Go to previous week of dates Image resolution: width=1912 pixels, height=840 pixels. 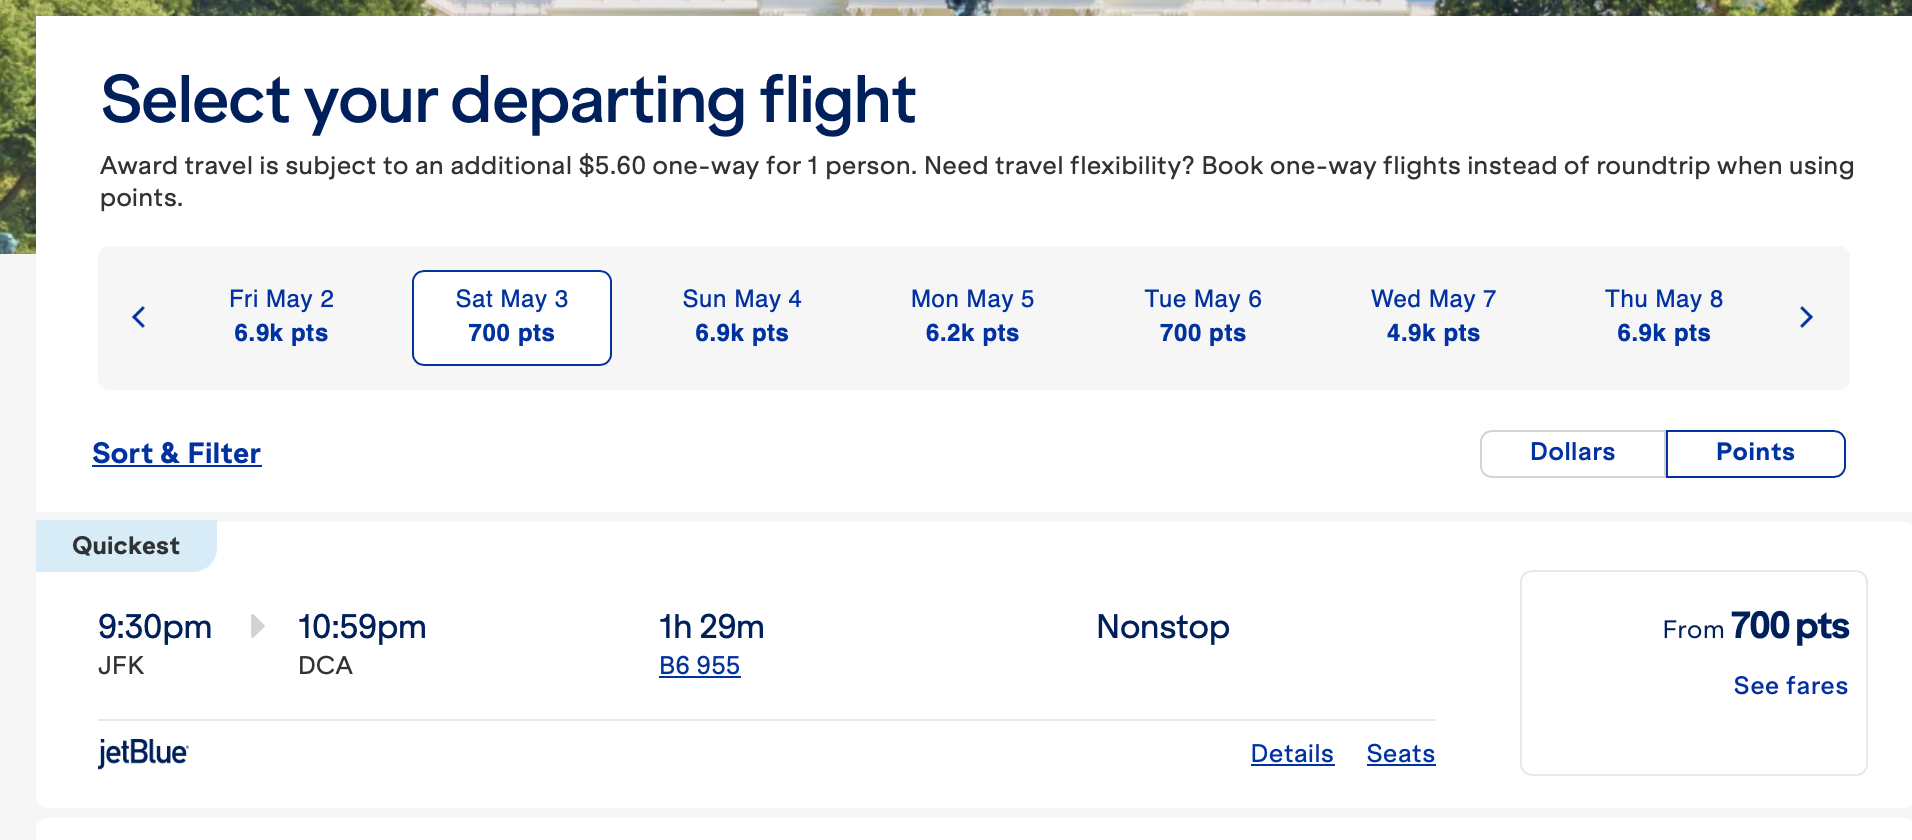[139, 317]
